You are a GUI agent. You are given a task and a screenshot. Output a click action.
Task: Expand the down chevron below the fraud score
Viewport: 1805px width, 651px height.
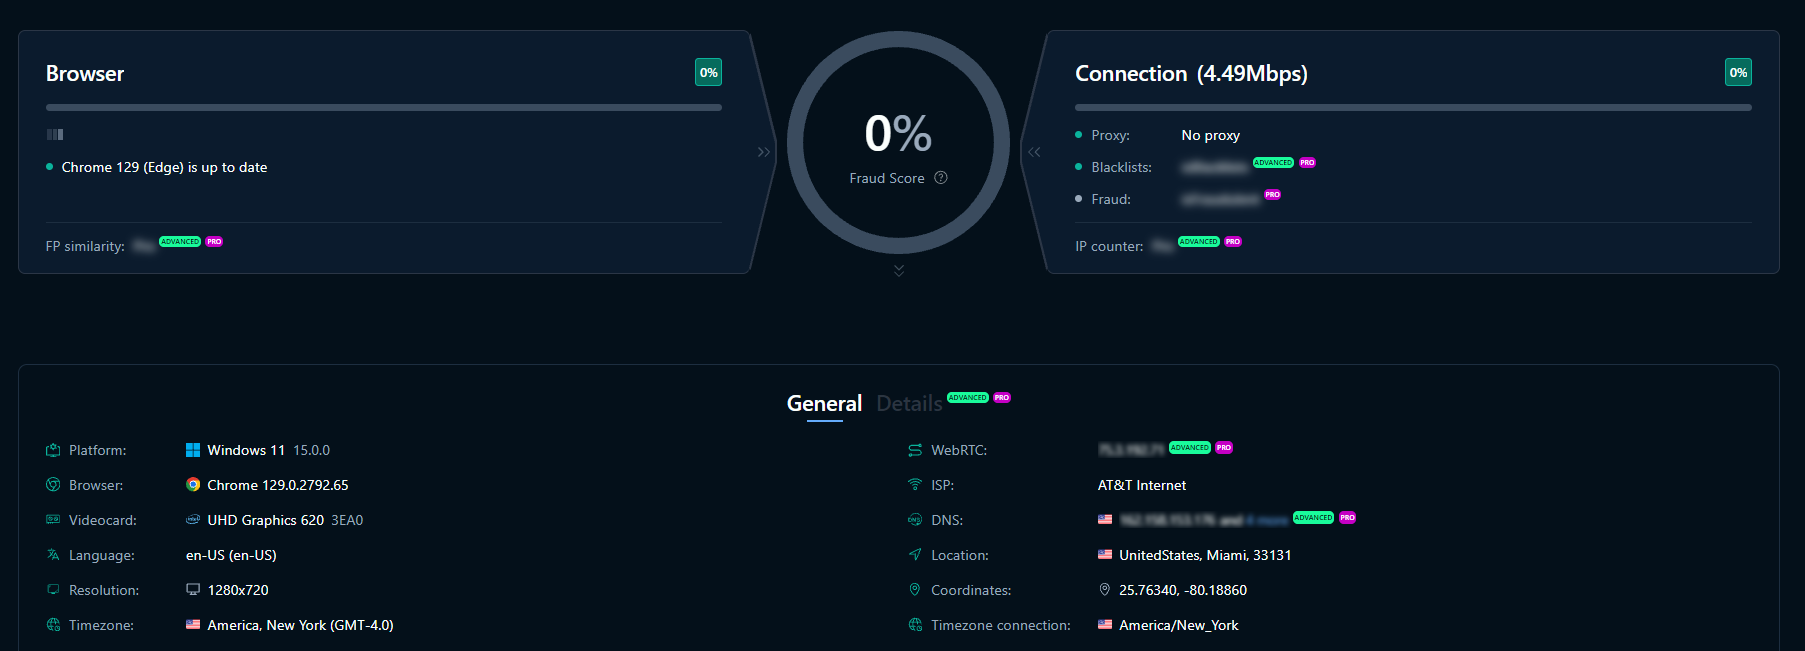[x=899, y=271]
